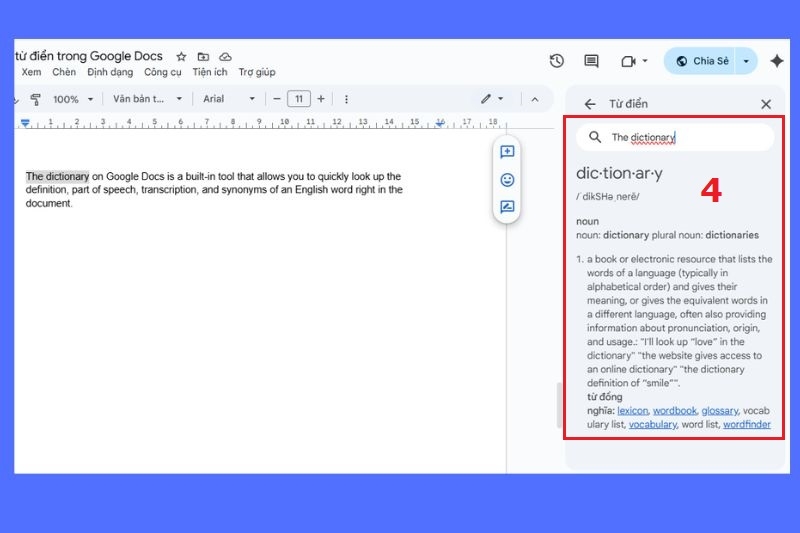Expand the share options arrow
Image resolution: width=800 pixels, height=533 pixels.
[x=746, y=61]
